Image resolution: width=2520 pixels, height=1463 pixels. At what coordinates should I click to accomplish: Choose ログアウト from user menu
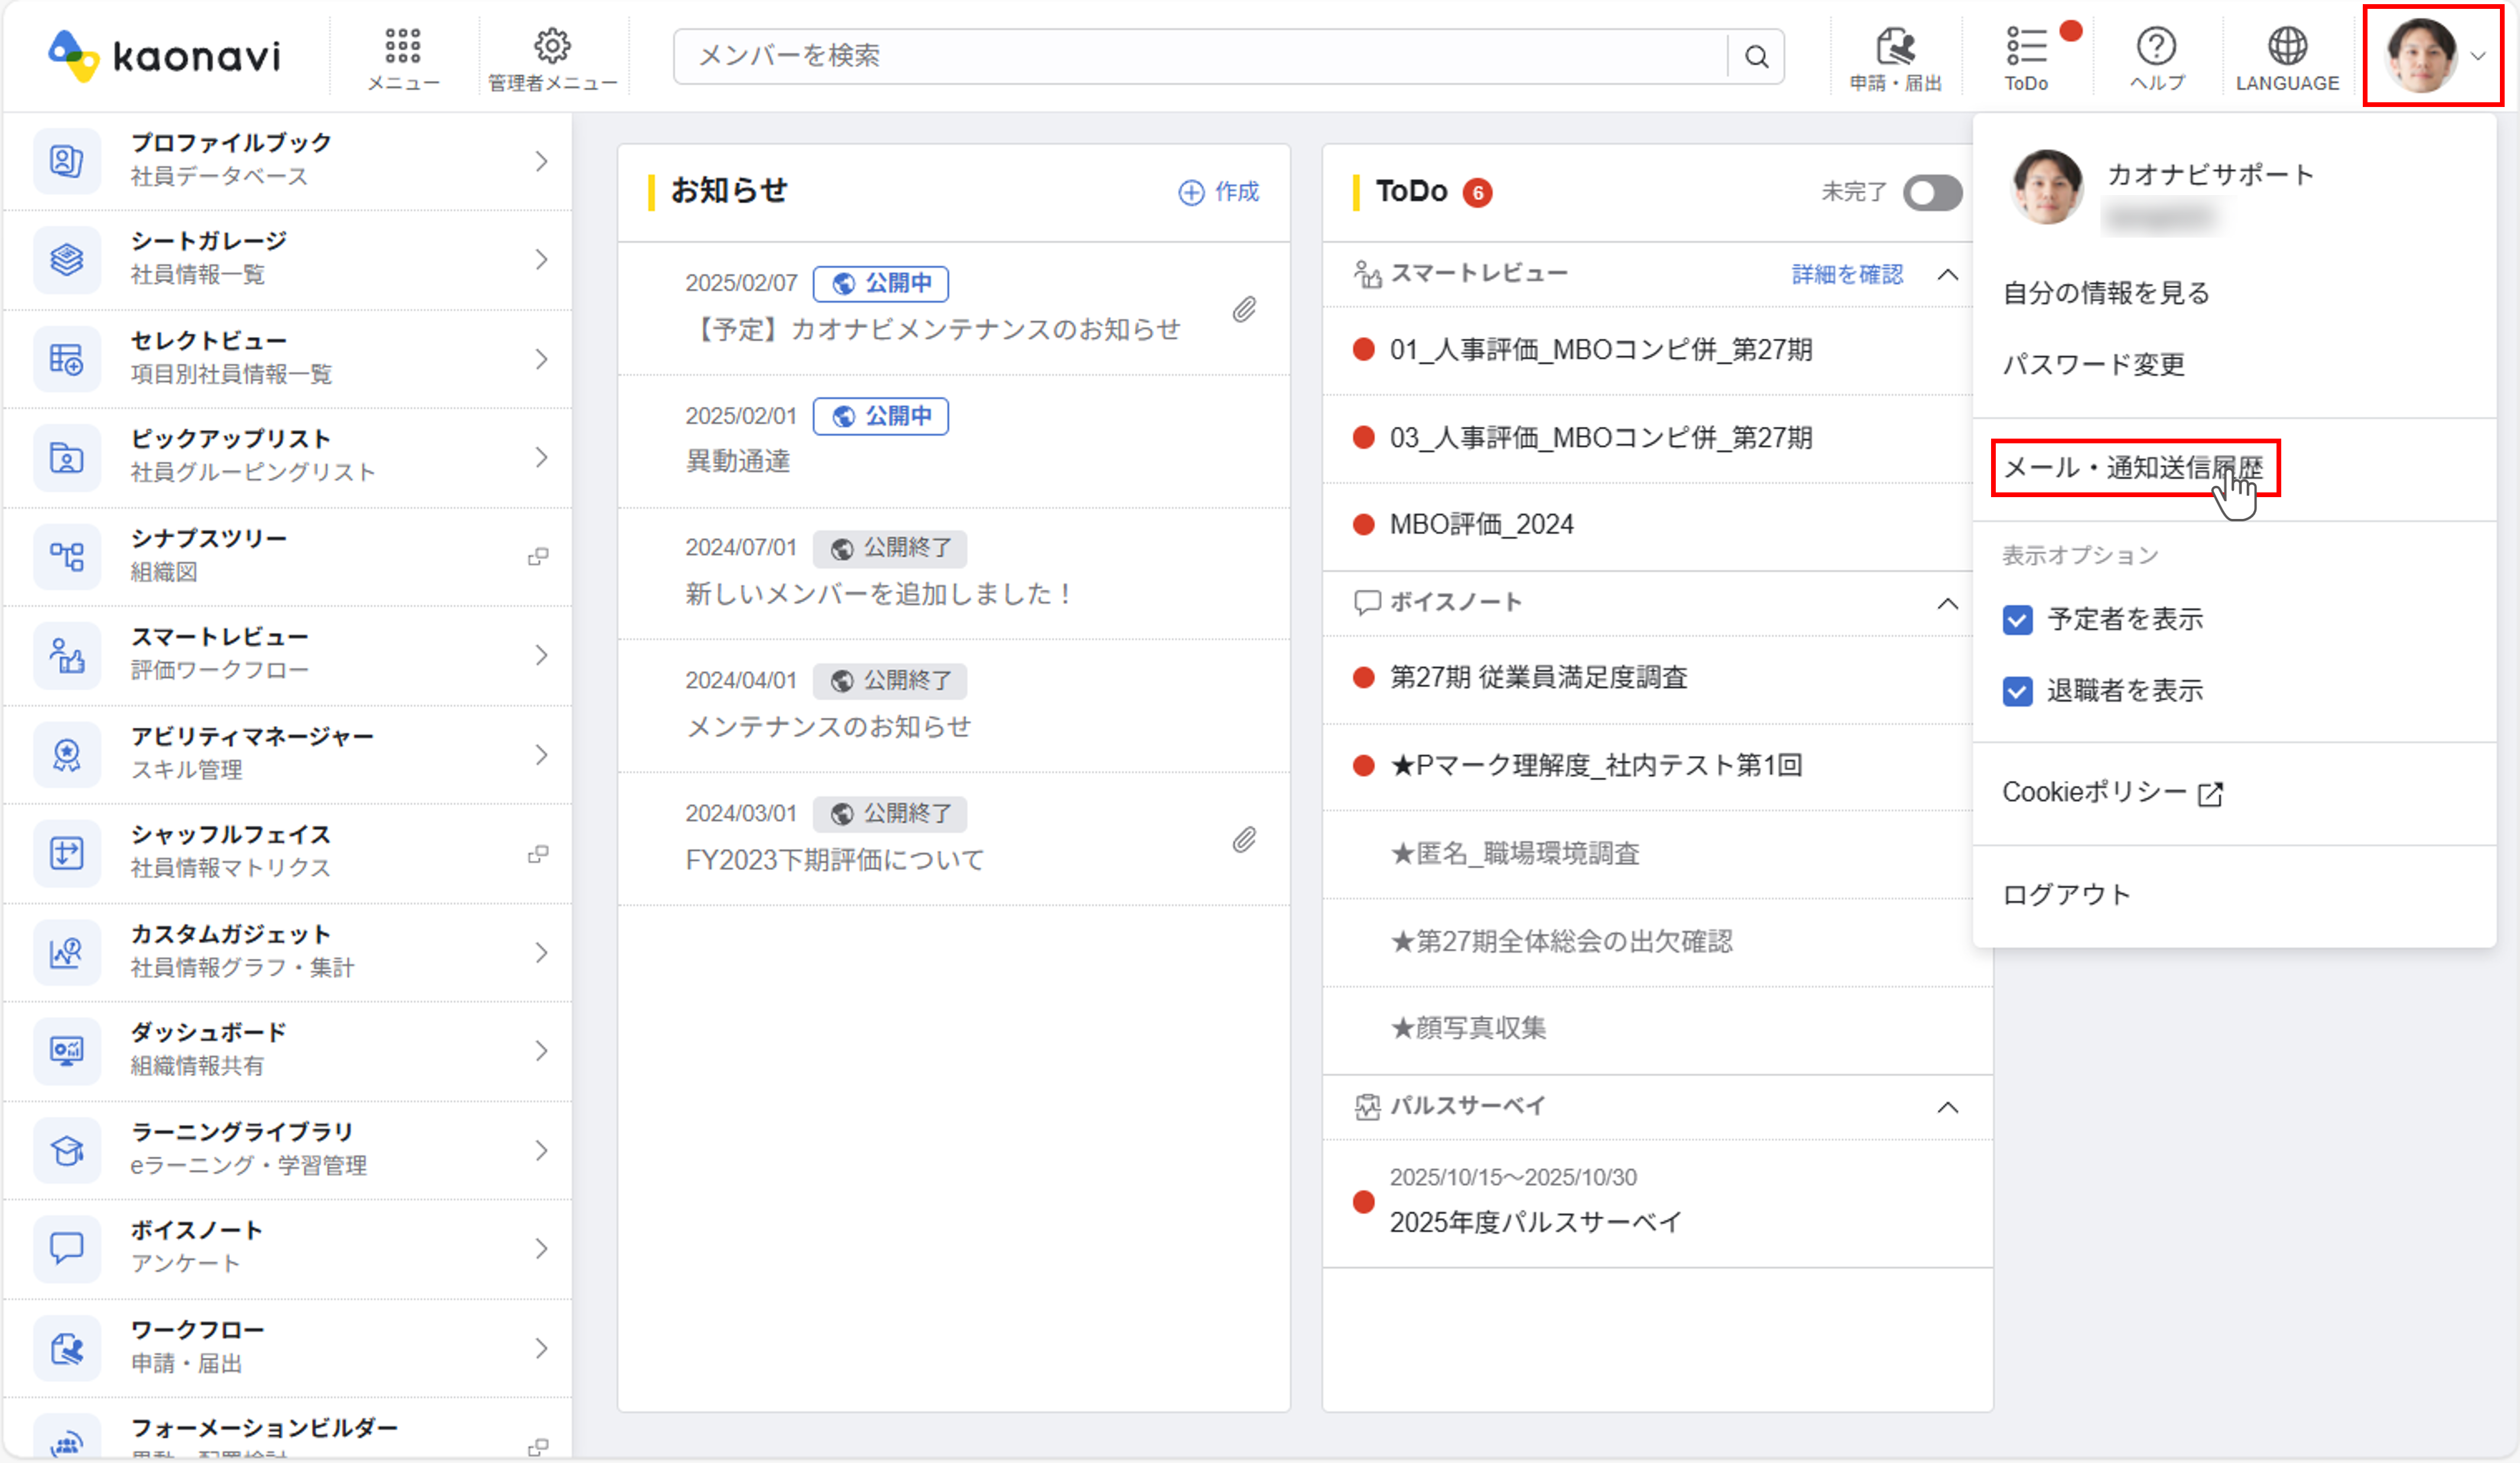click(x=2066, y=894)
